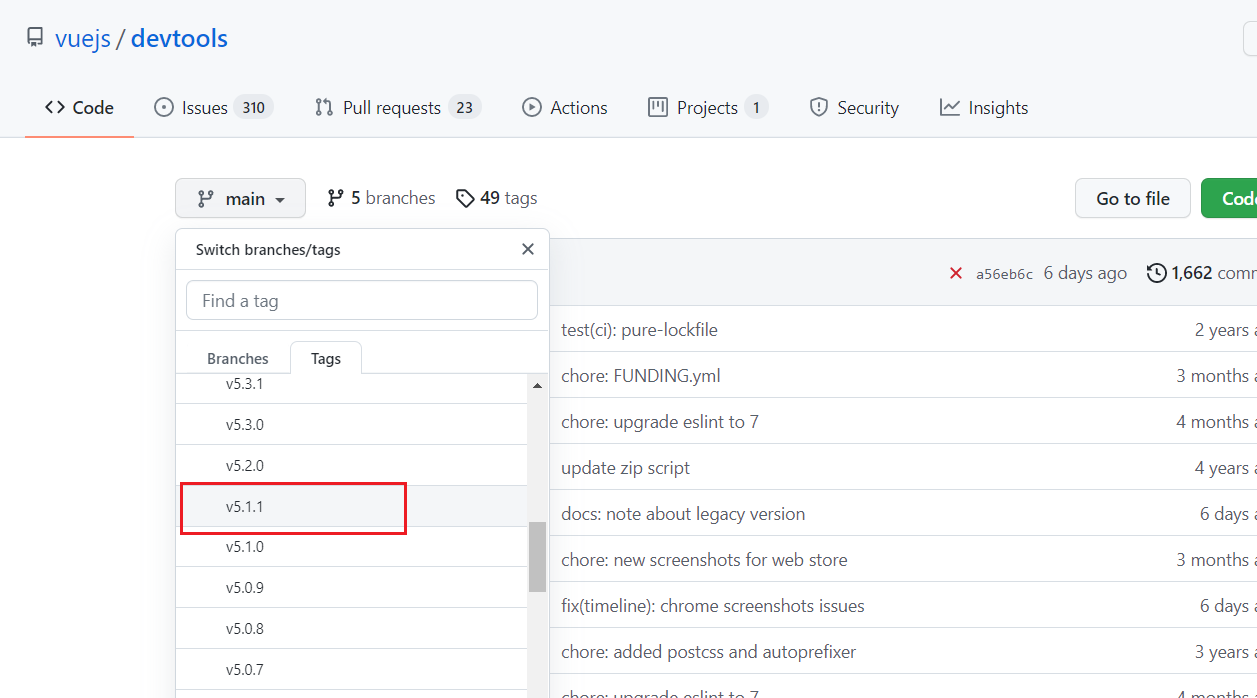Image resolution: width=1257 pixels, height=698 pixels.
Task: Select tag v5.3.0
Action: click(351, 425)
